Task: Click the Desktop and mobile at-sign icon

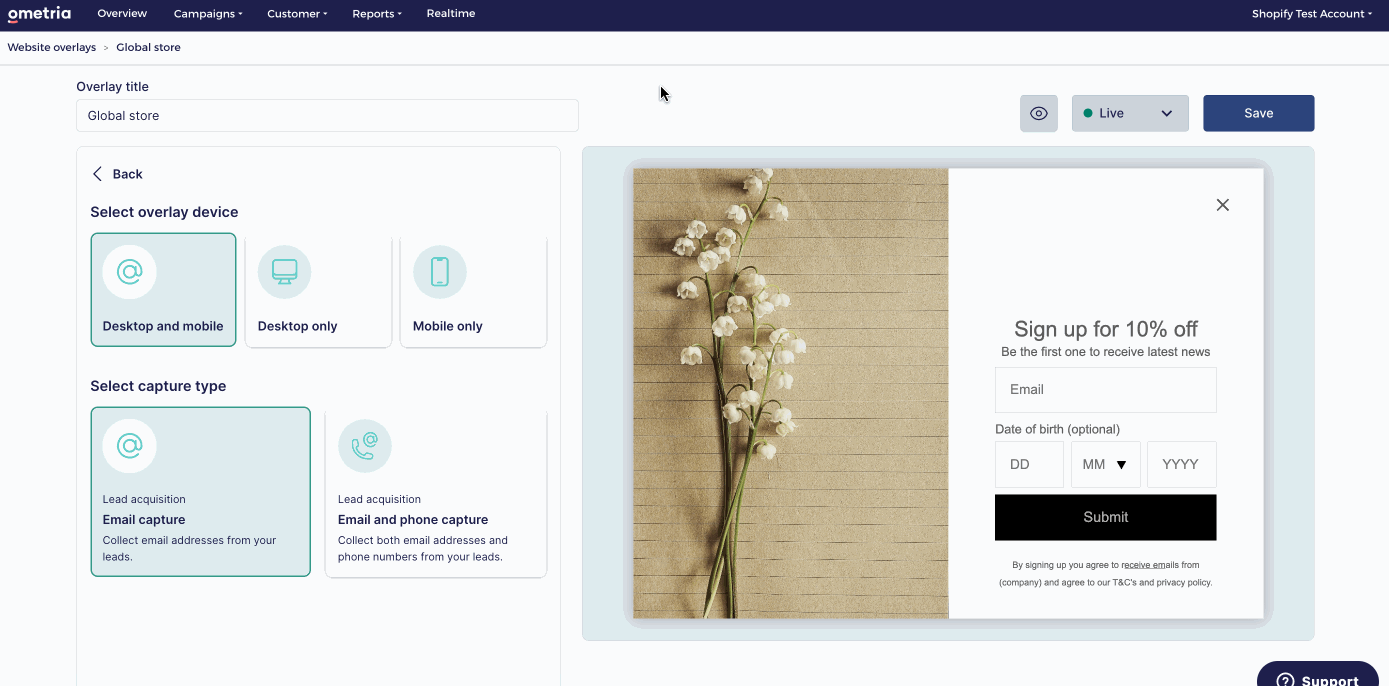Action: (x=129, y=272)
